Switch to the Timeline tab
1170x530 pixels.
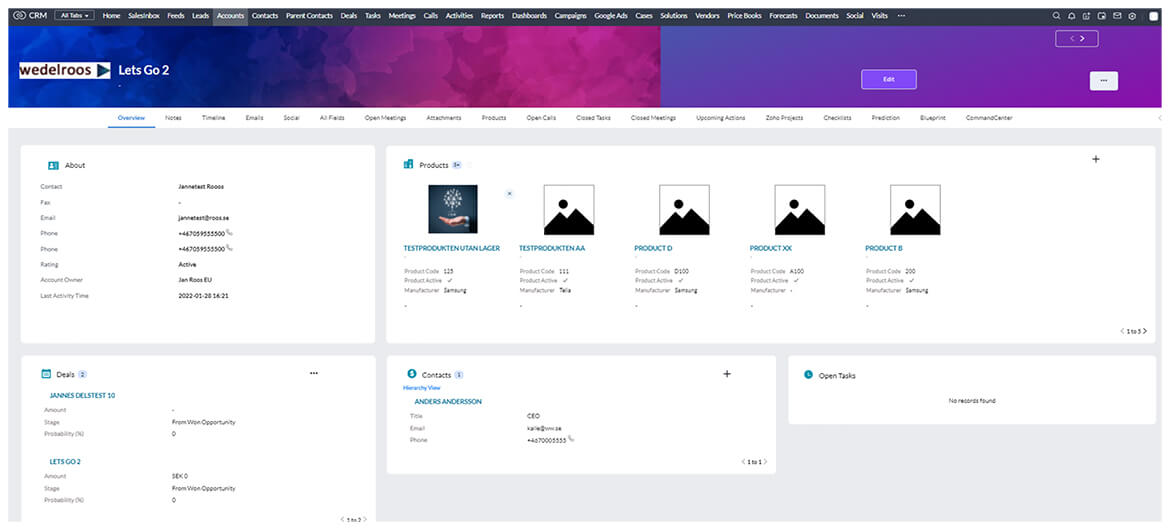pos(213,118)
